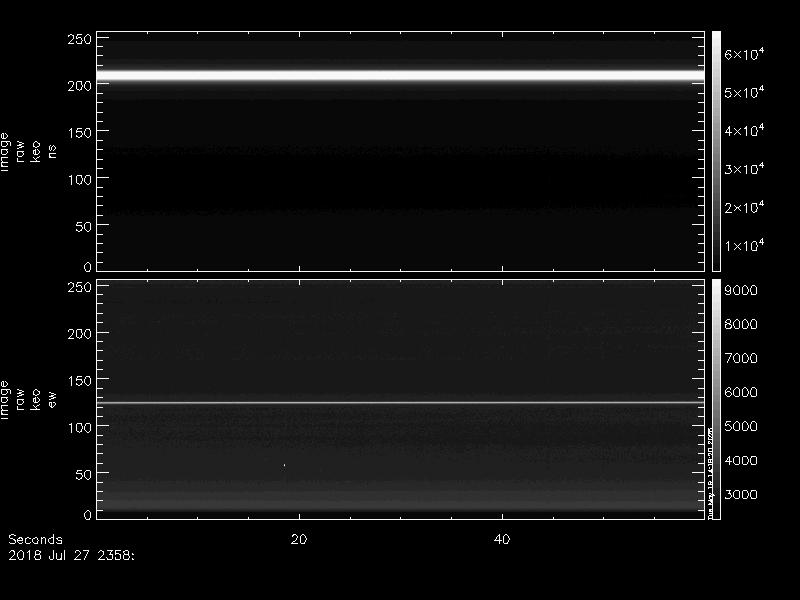Click the rotated timestamp beside bottom colorbar

coord(710,471)
